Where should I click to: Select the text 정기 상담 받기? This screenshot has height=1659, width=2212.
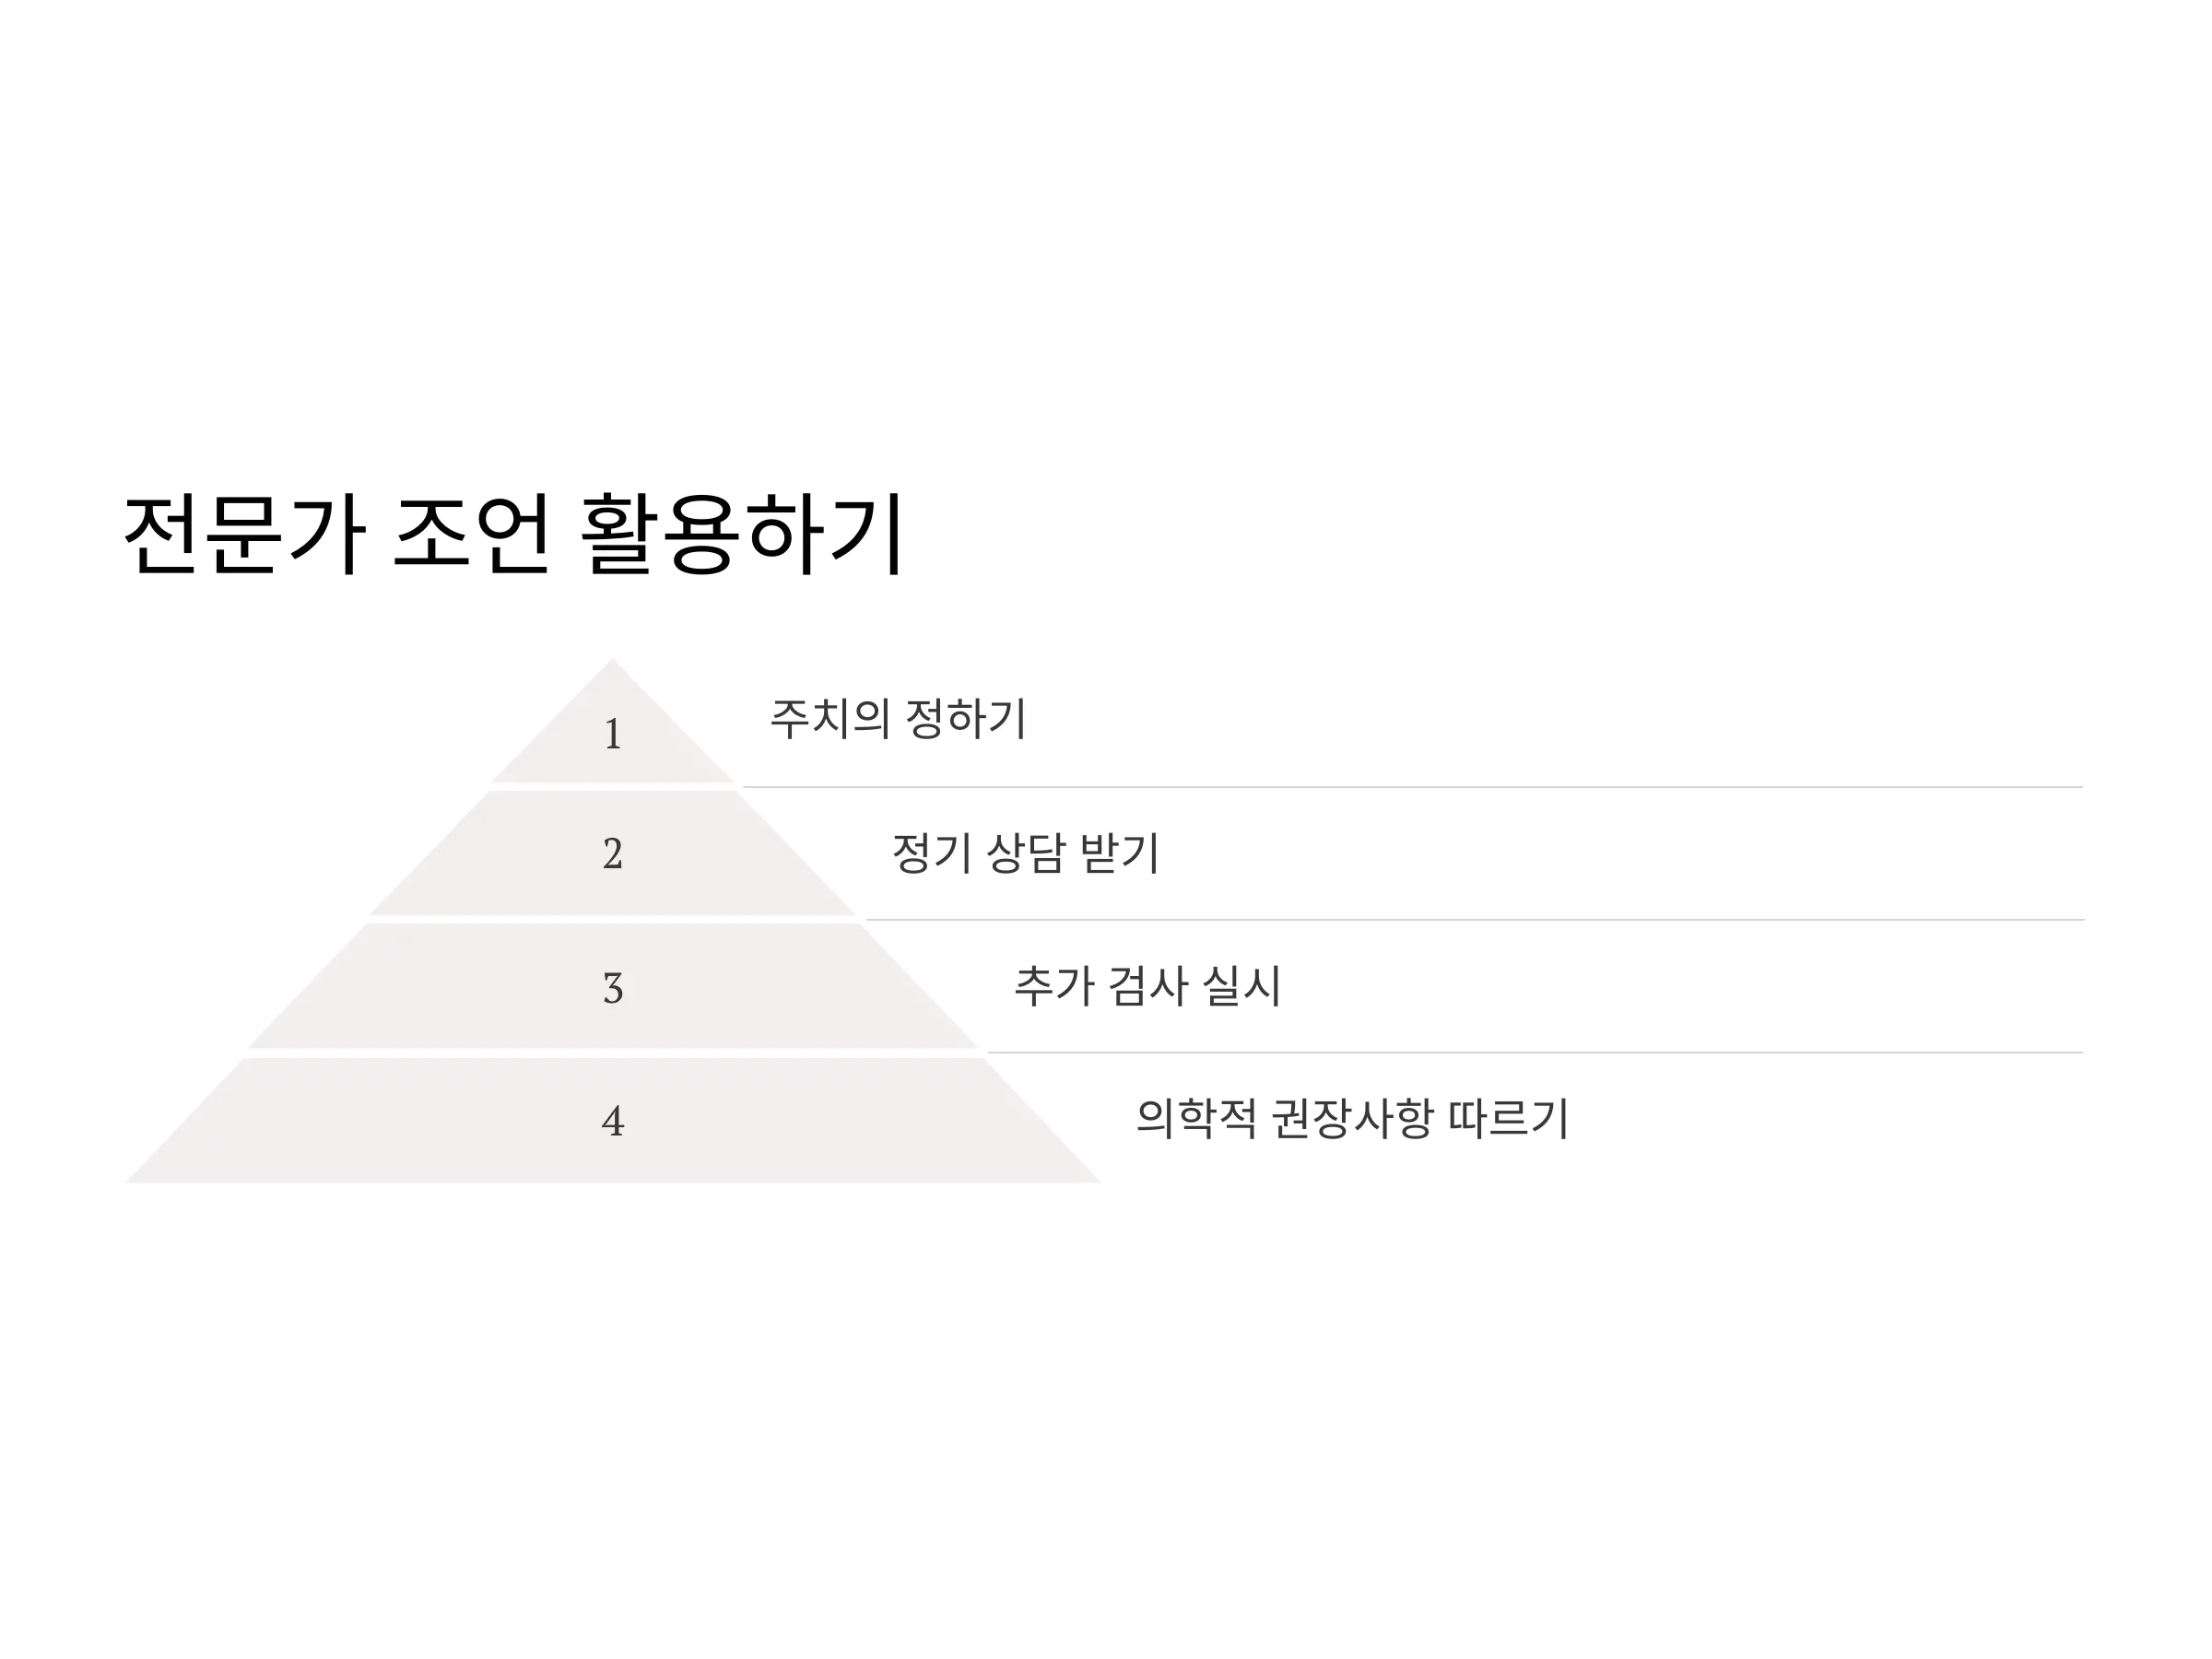click(1025, 853)
